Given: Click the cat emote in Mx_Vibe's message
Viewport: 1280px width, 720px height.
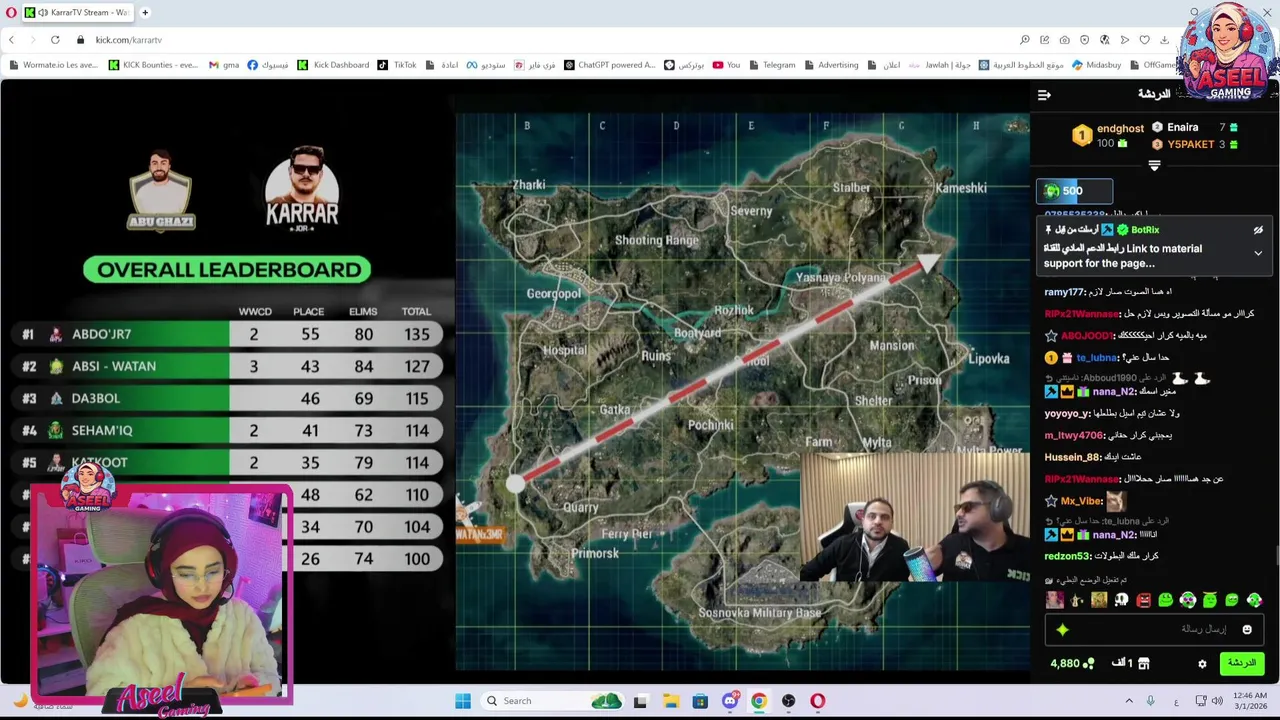Looking at the screenshot, I should [x=1116, y=502].
